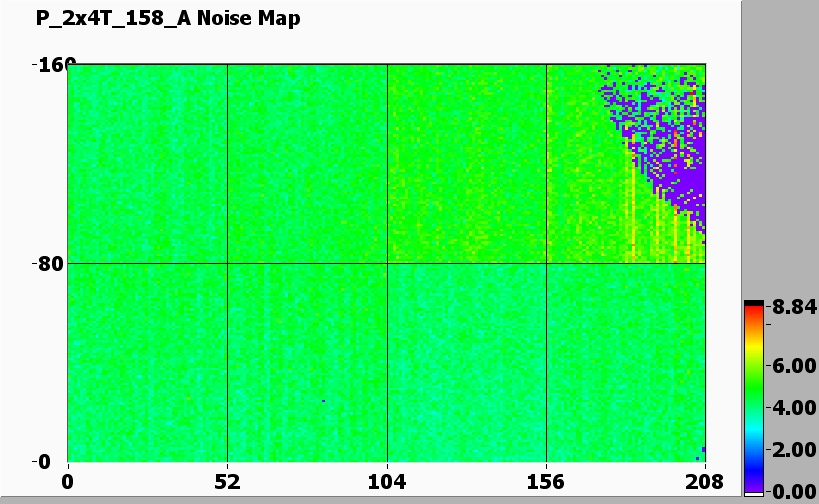Click the x-axis tick label 104
The image size is (819, 504).
387,481
